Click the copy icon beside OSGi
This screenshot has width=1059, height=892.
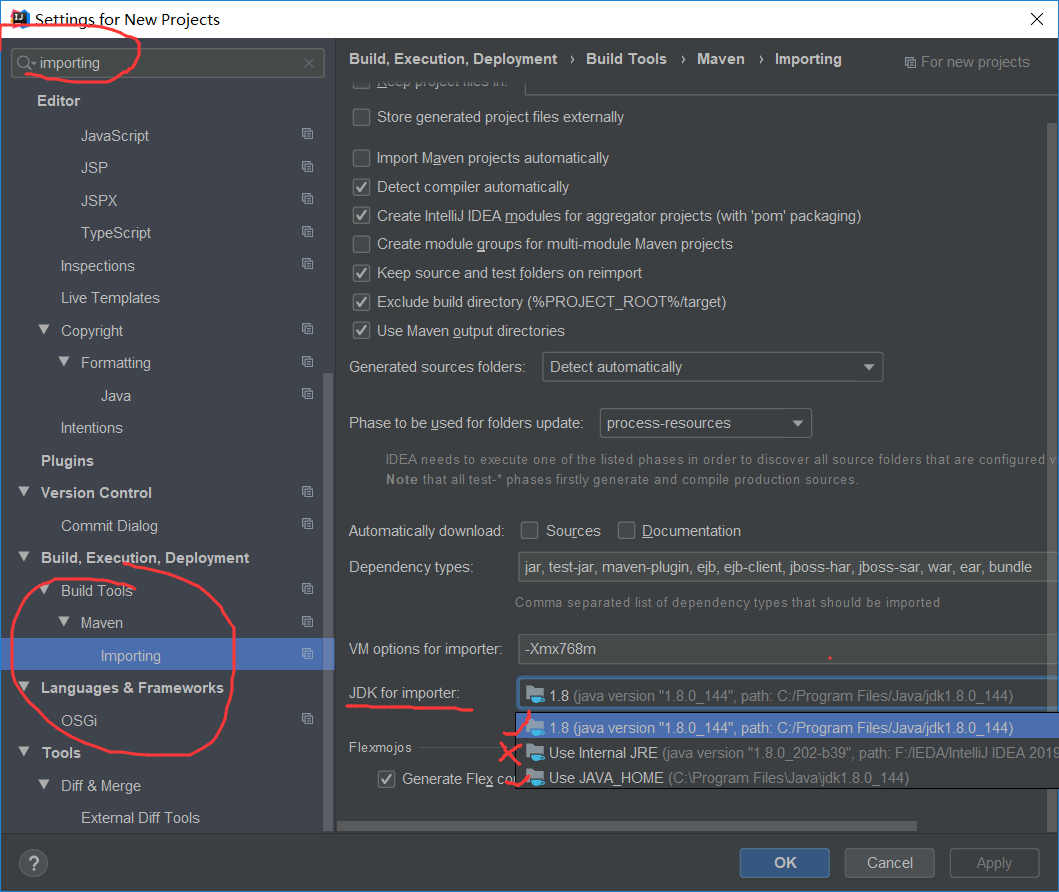click(x=307, y=718)
